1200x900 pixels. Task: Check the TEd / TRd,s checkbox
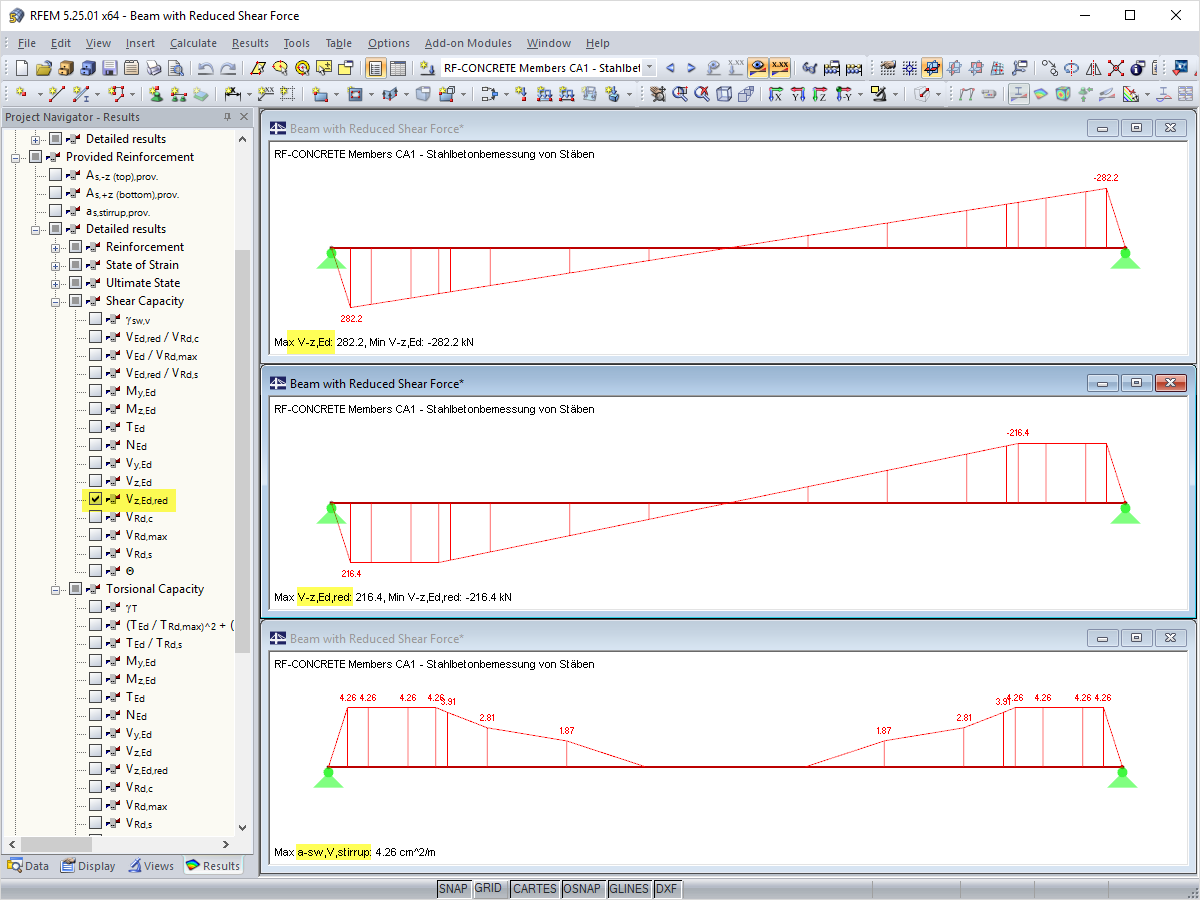click(95, 643)
